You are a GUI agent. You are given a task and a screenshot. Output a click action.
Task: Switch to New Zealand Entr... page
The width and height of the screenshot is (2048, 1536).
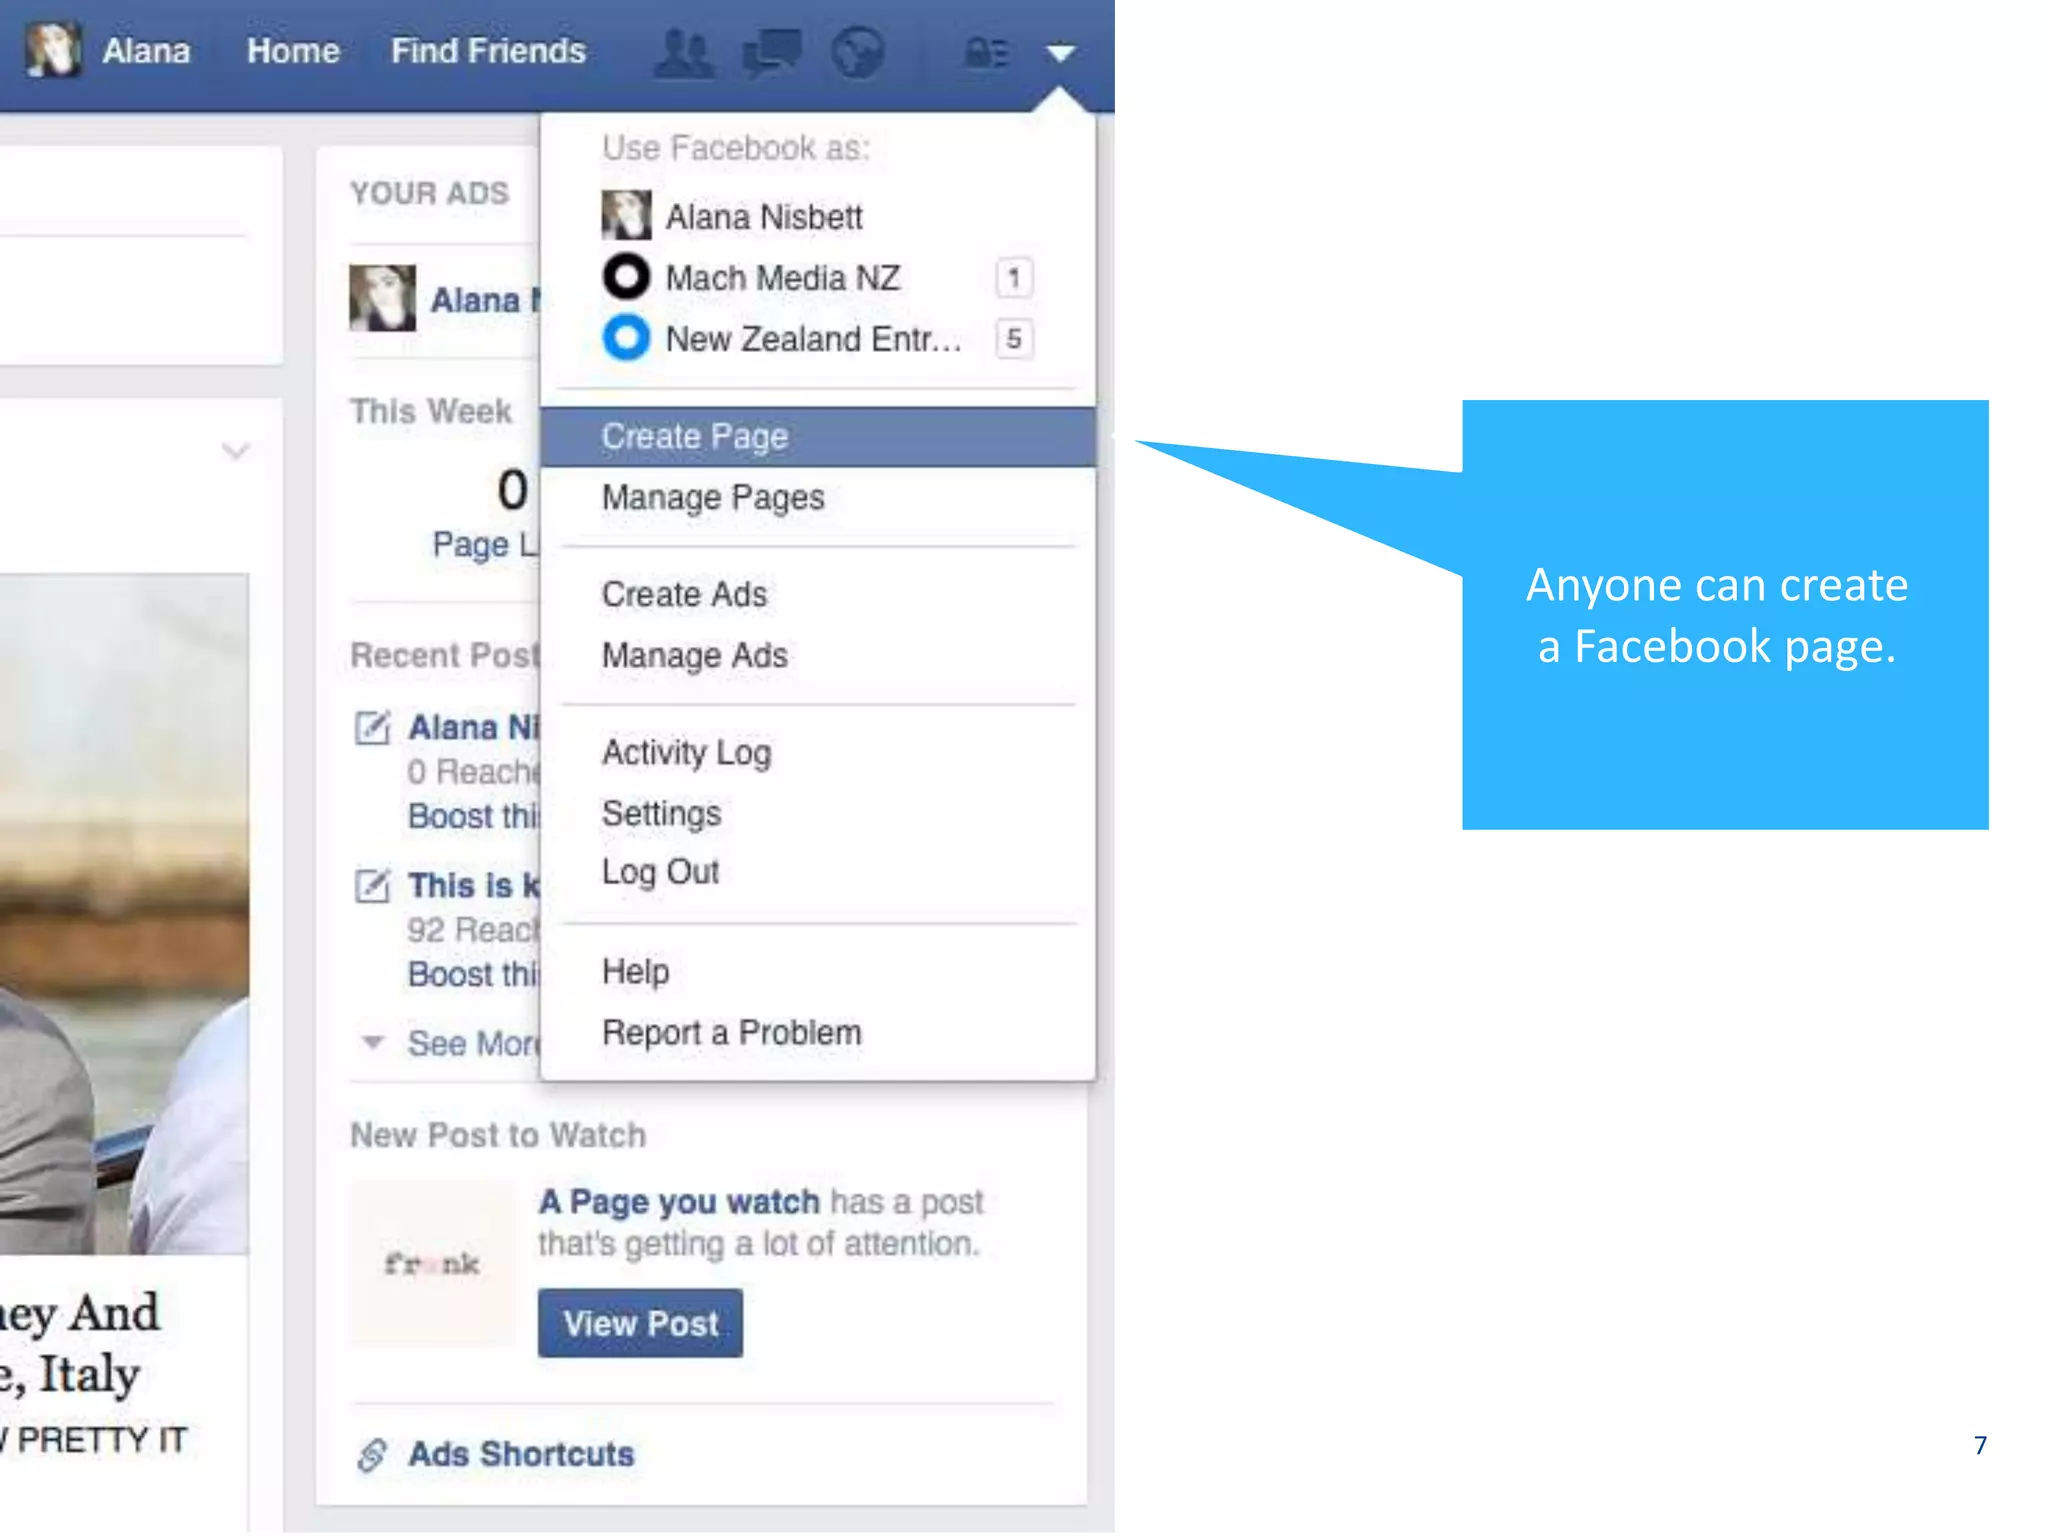pos(818,338)
